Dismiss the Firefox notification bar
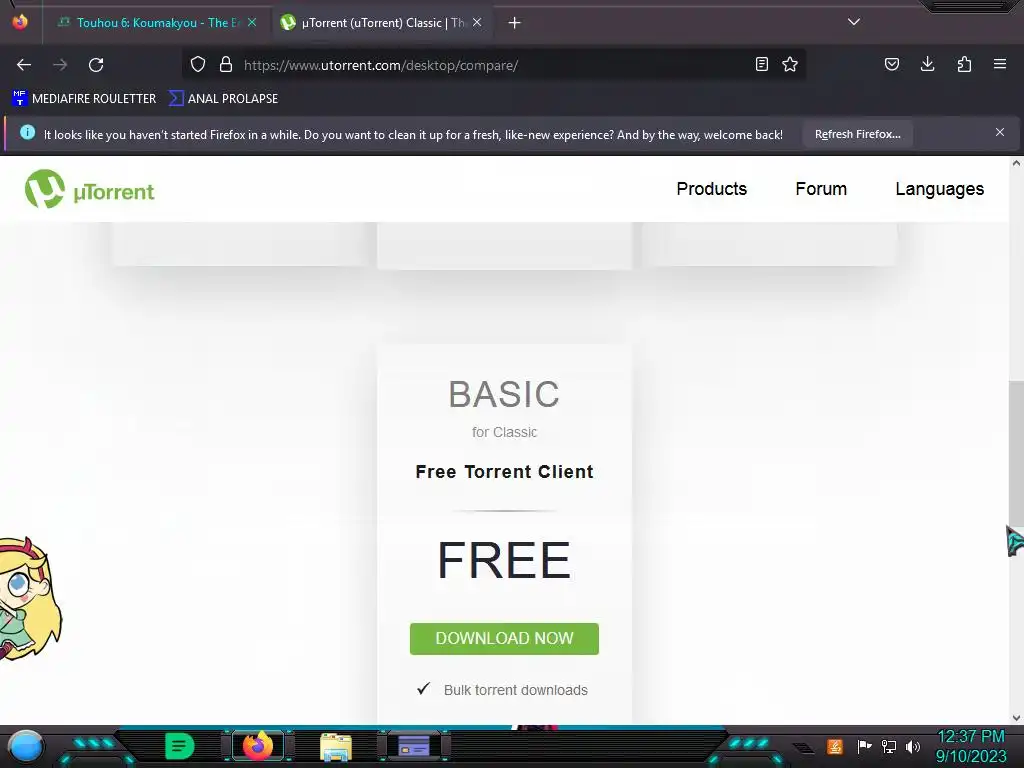This screenshot has height=768, width=1024. [1000, 133]
